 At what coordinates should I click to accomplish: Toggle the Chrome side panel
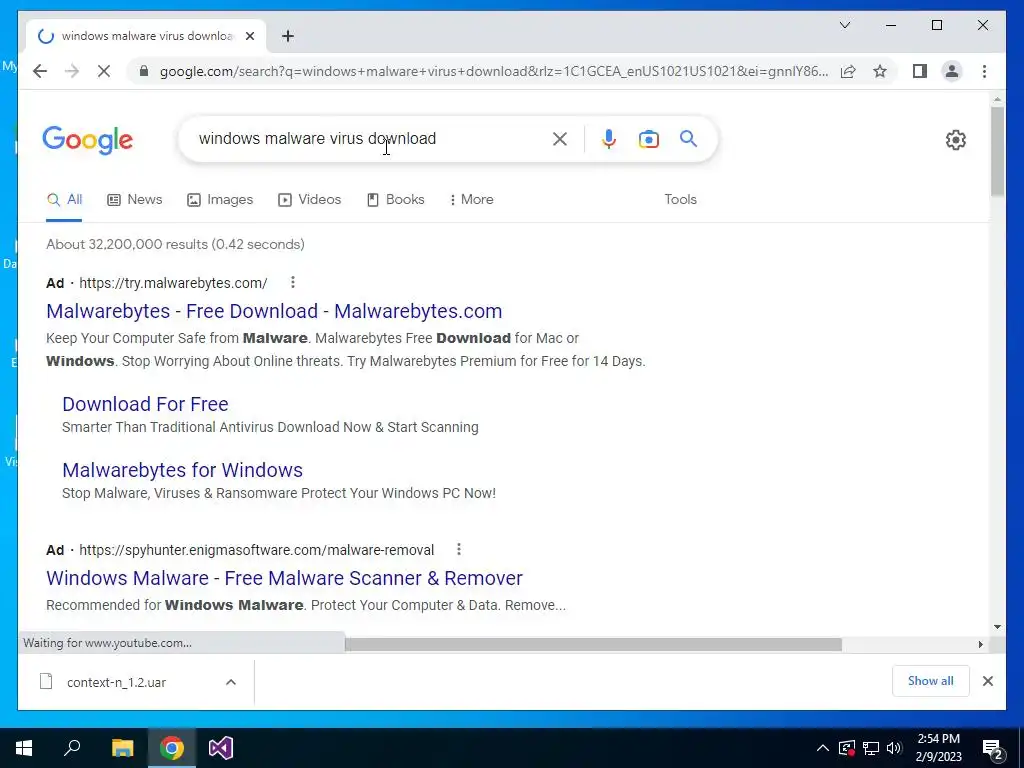[x=920, y=71]
